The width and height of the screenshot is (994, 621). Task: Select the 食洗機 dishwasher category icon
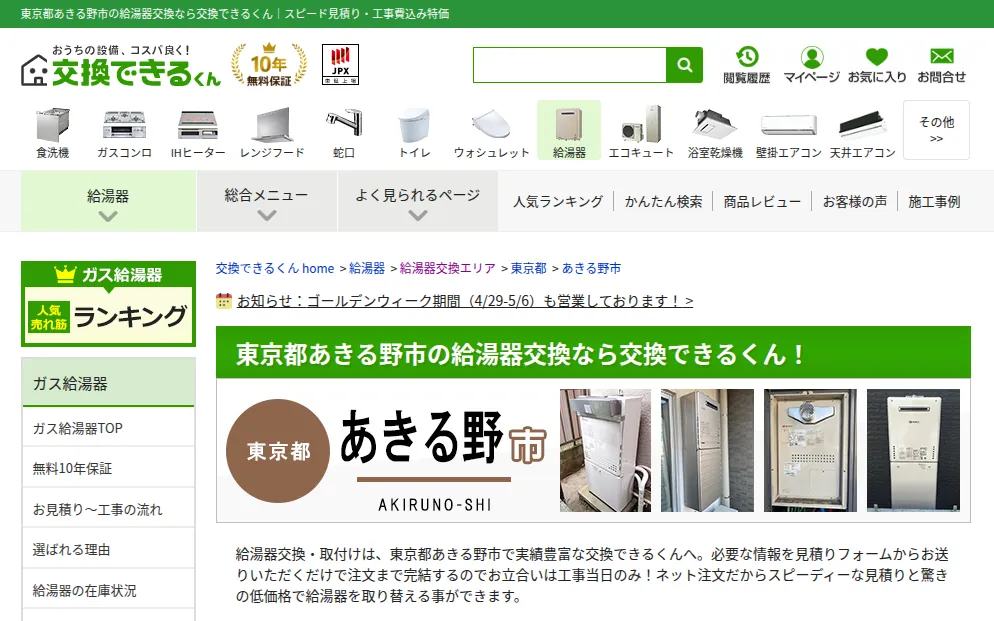53,131
